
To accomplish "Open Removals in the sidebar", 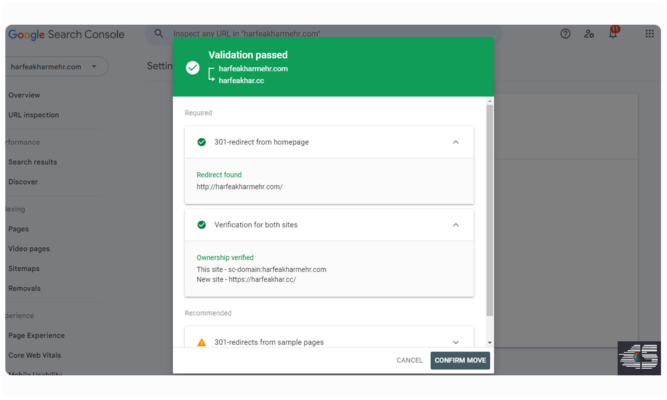I will (24, 288).
